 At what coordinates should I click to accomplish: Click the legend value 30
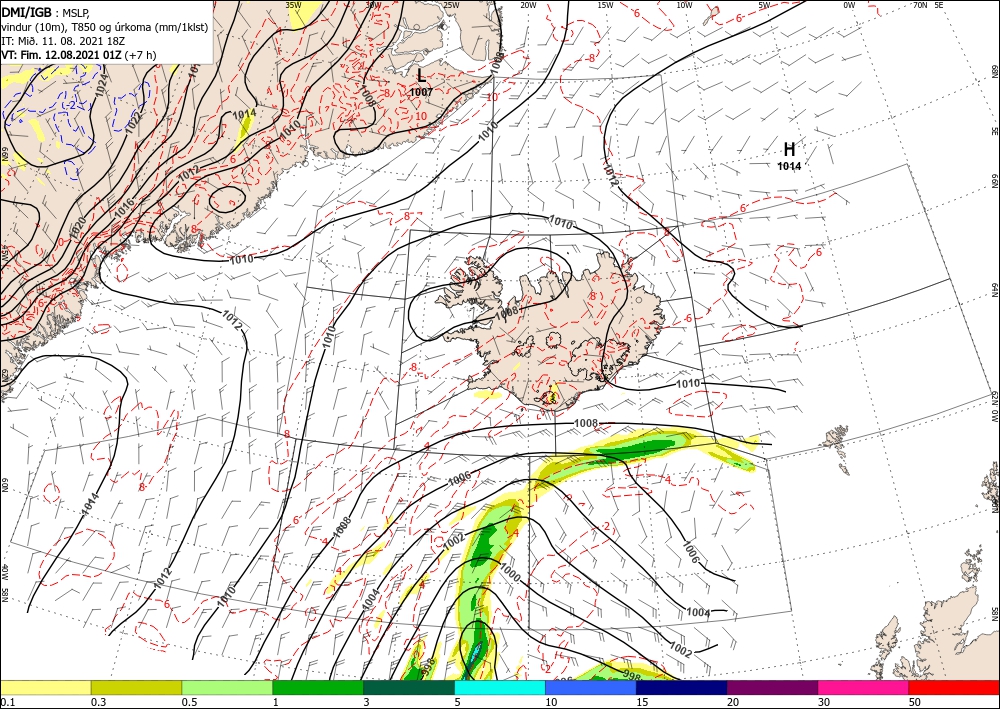tap(825, 702)
